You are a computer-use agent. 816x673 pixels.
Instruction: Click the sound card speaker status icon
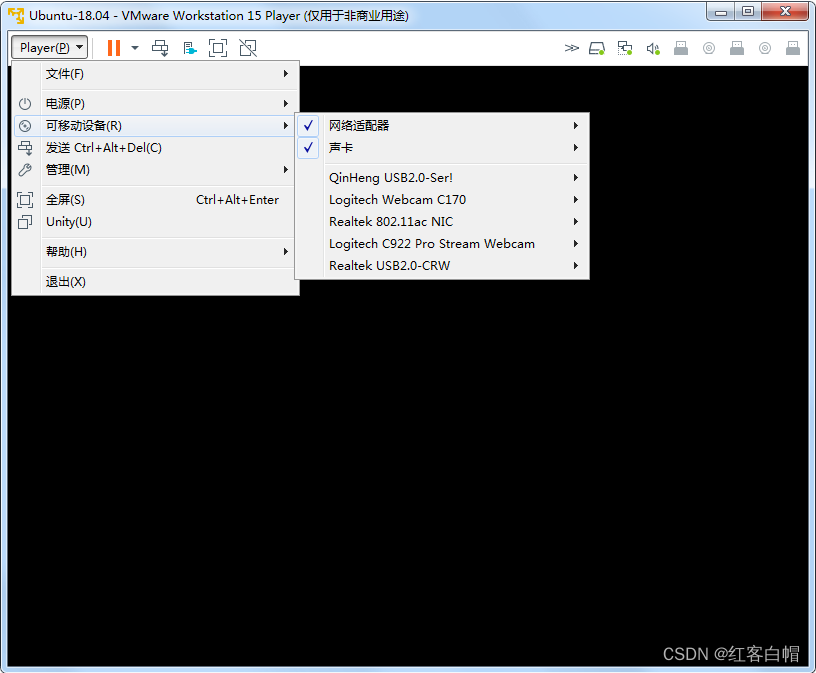click(653, 48)
